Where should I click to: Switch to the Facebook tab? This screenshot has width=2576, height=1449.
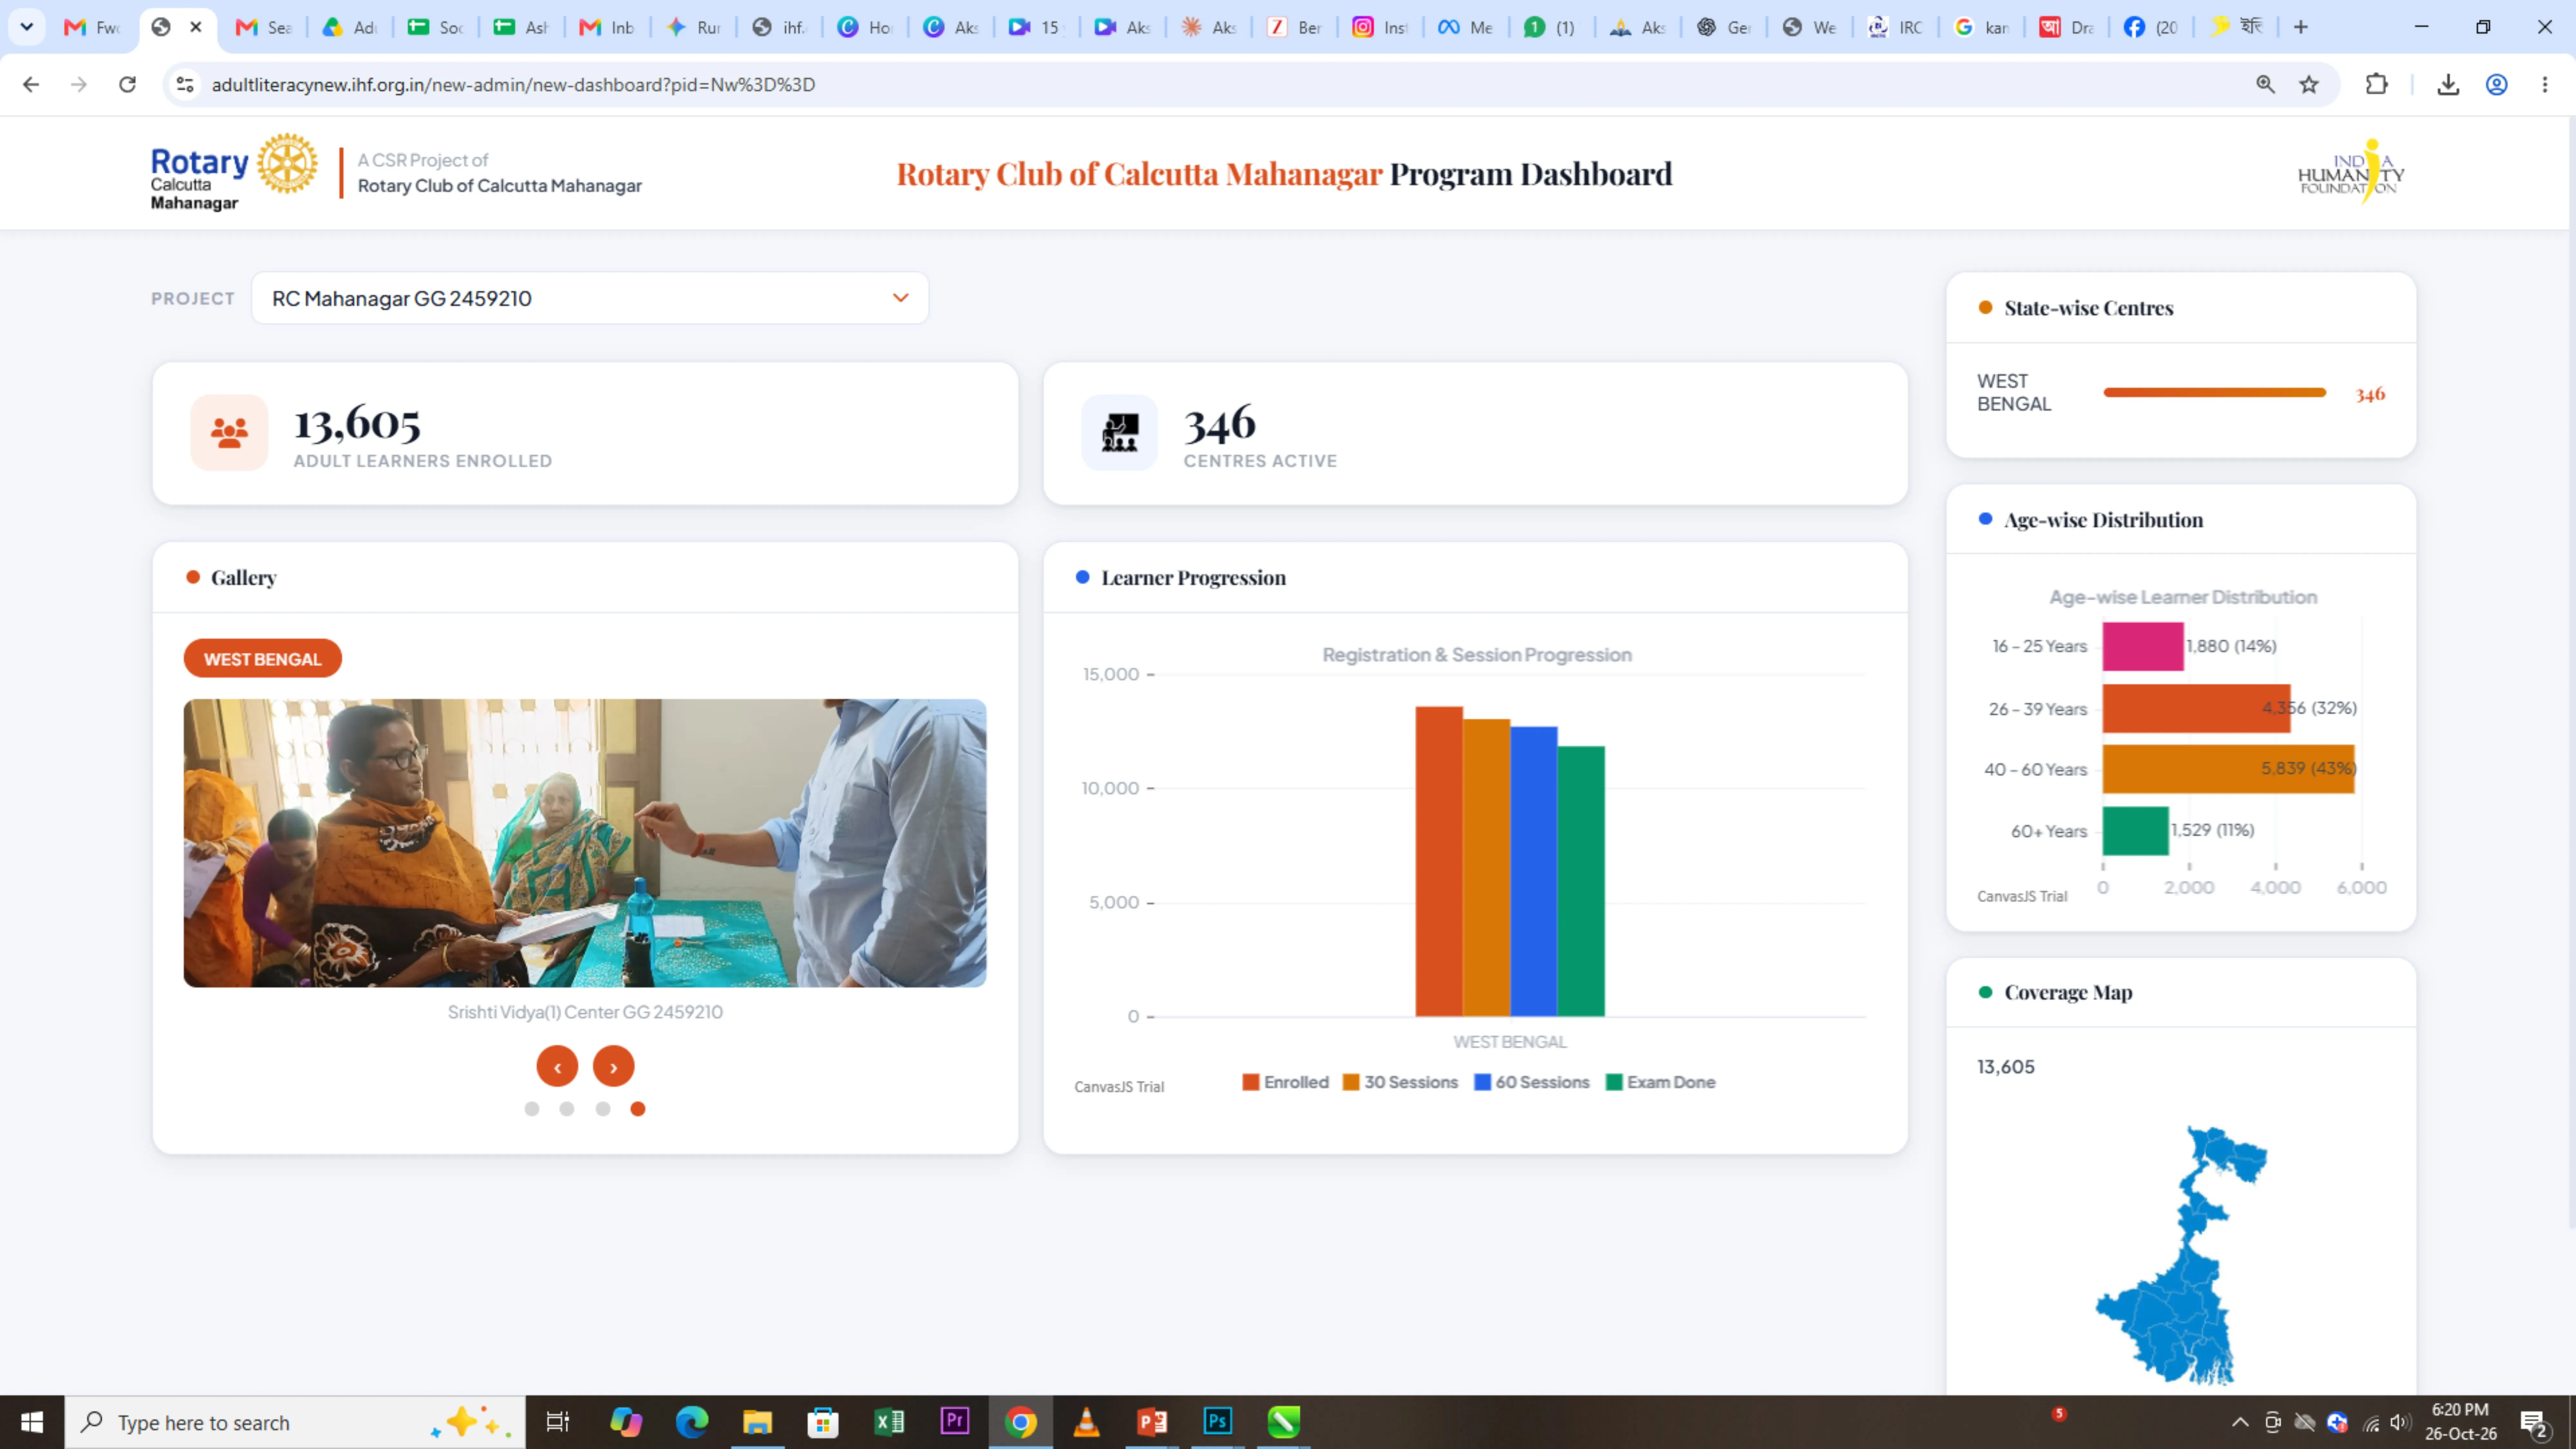pyautogui.click(x=2151, y=27)
